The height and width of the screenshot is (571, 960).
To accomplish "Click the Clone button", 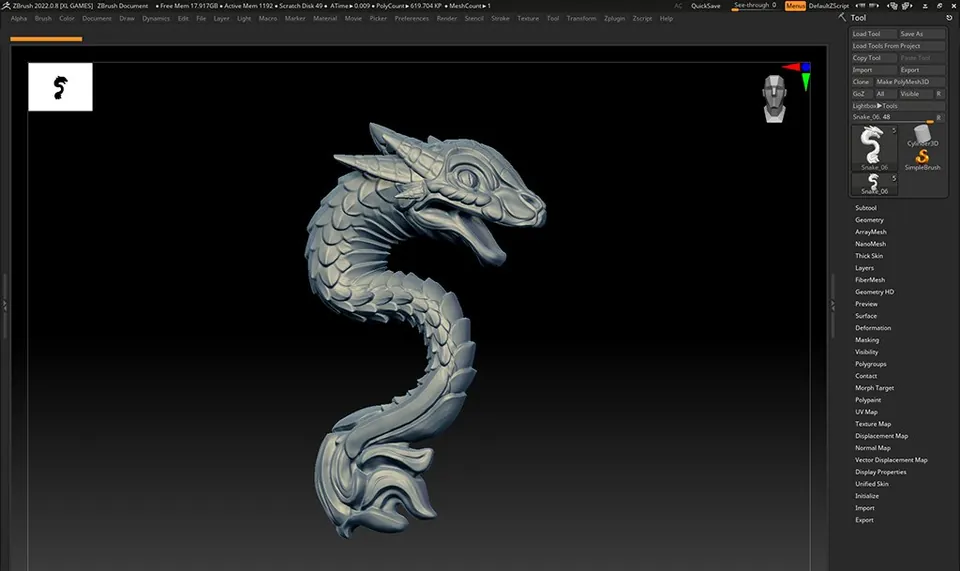I will point(861,82).
